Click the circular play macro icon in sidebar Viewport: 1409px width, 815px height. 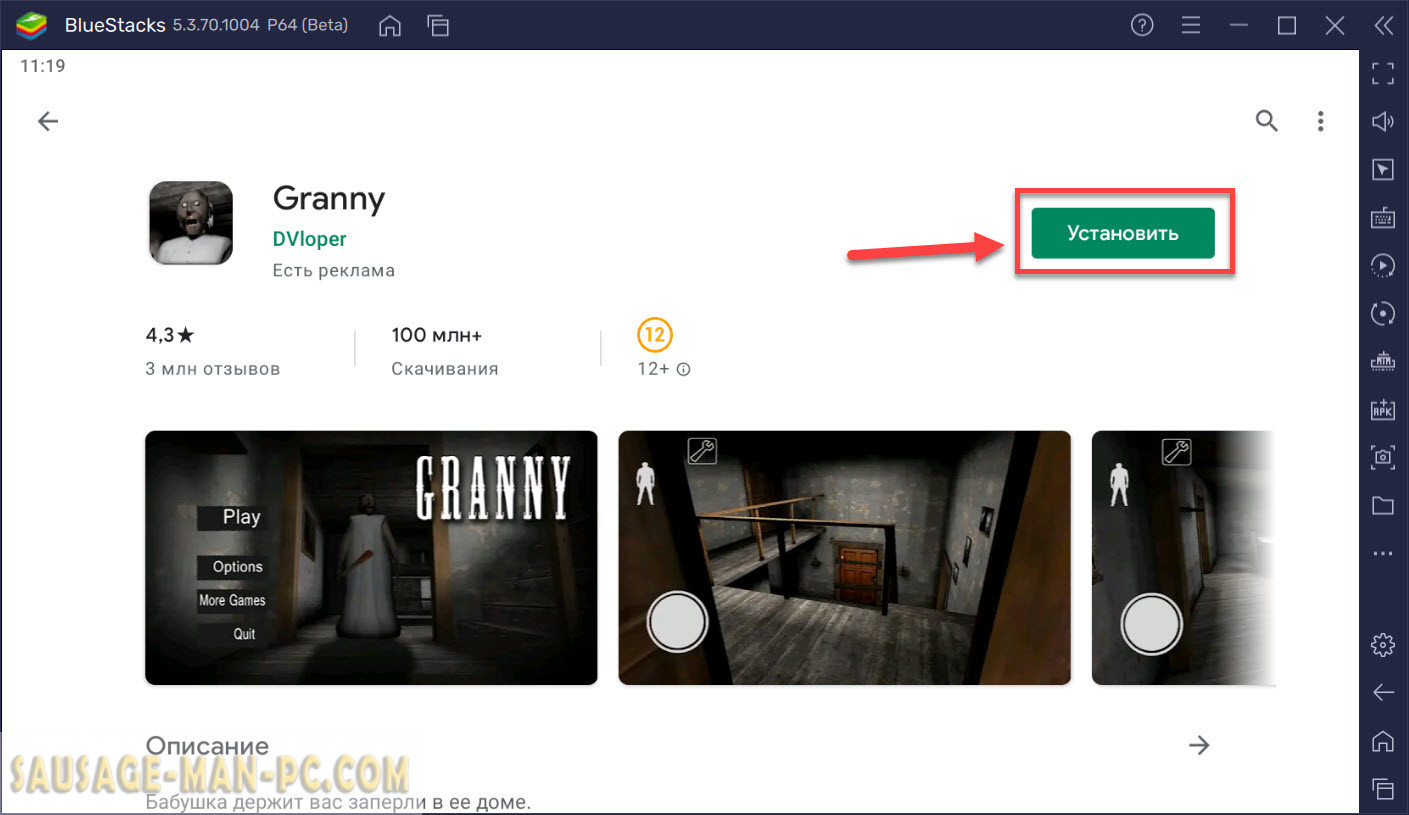pyautogui.click(x=1383, y=265)
